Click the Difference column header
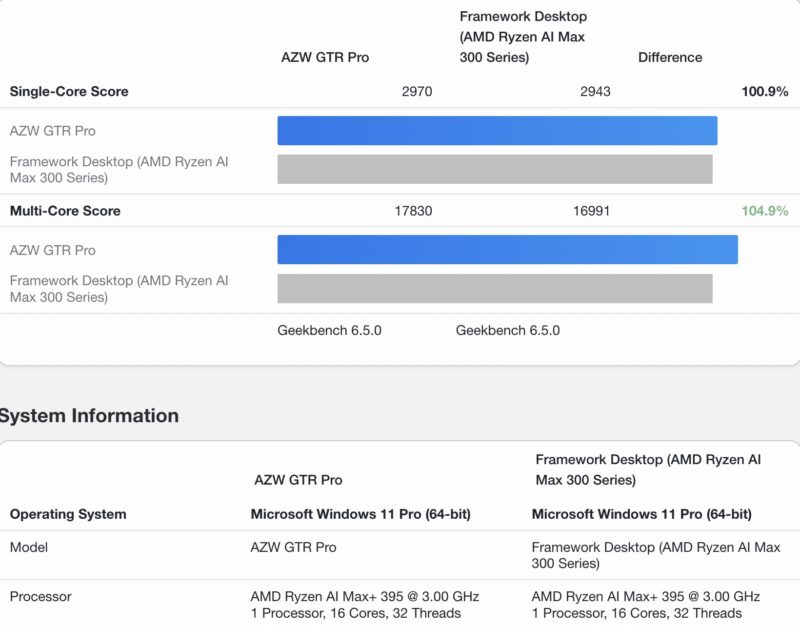The image size is (800, 625). click(x=670, y=57)
